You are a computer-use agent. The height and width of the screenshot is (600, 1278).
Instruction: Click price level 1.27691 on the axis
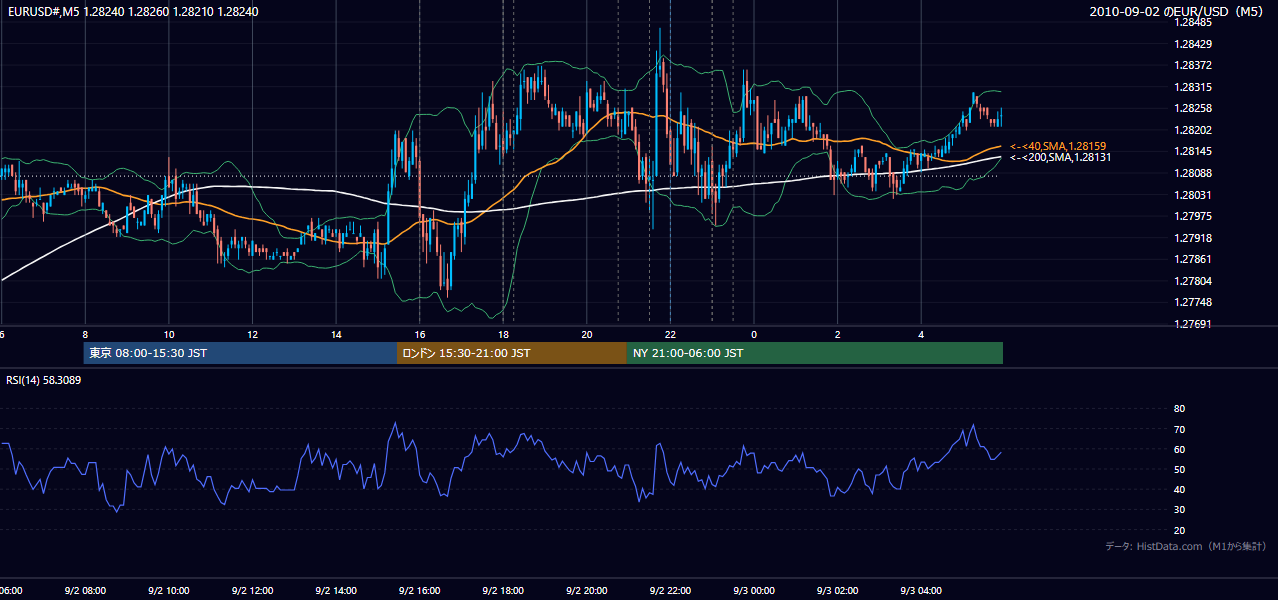pos(1192,324)
